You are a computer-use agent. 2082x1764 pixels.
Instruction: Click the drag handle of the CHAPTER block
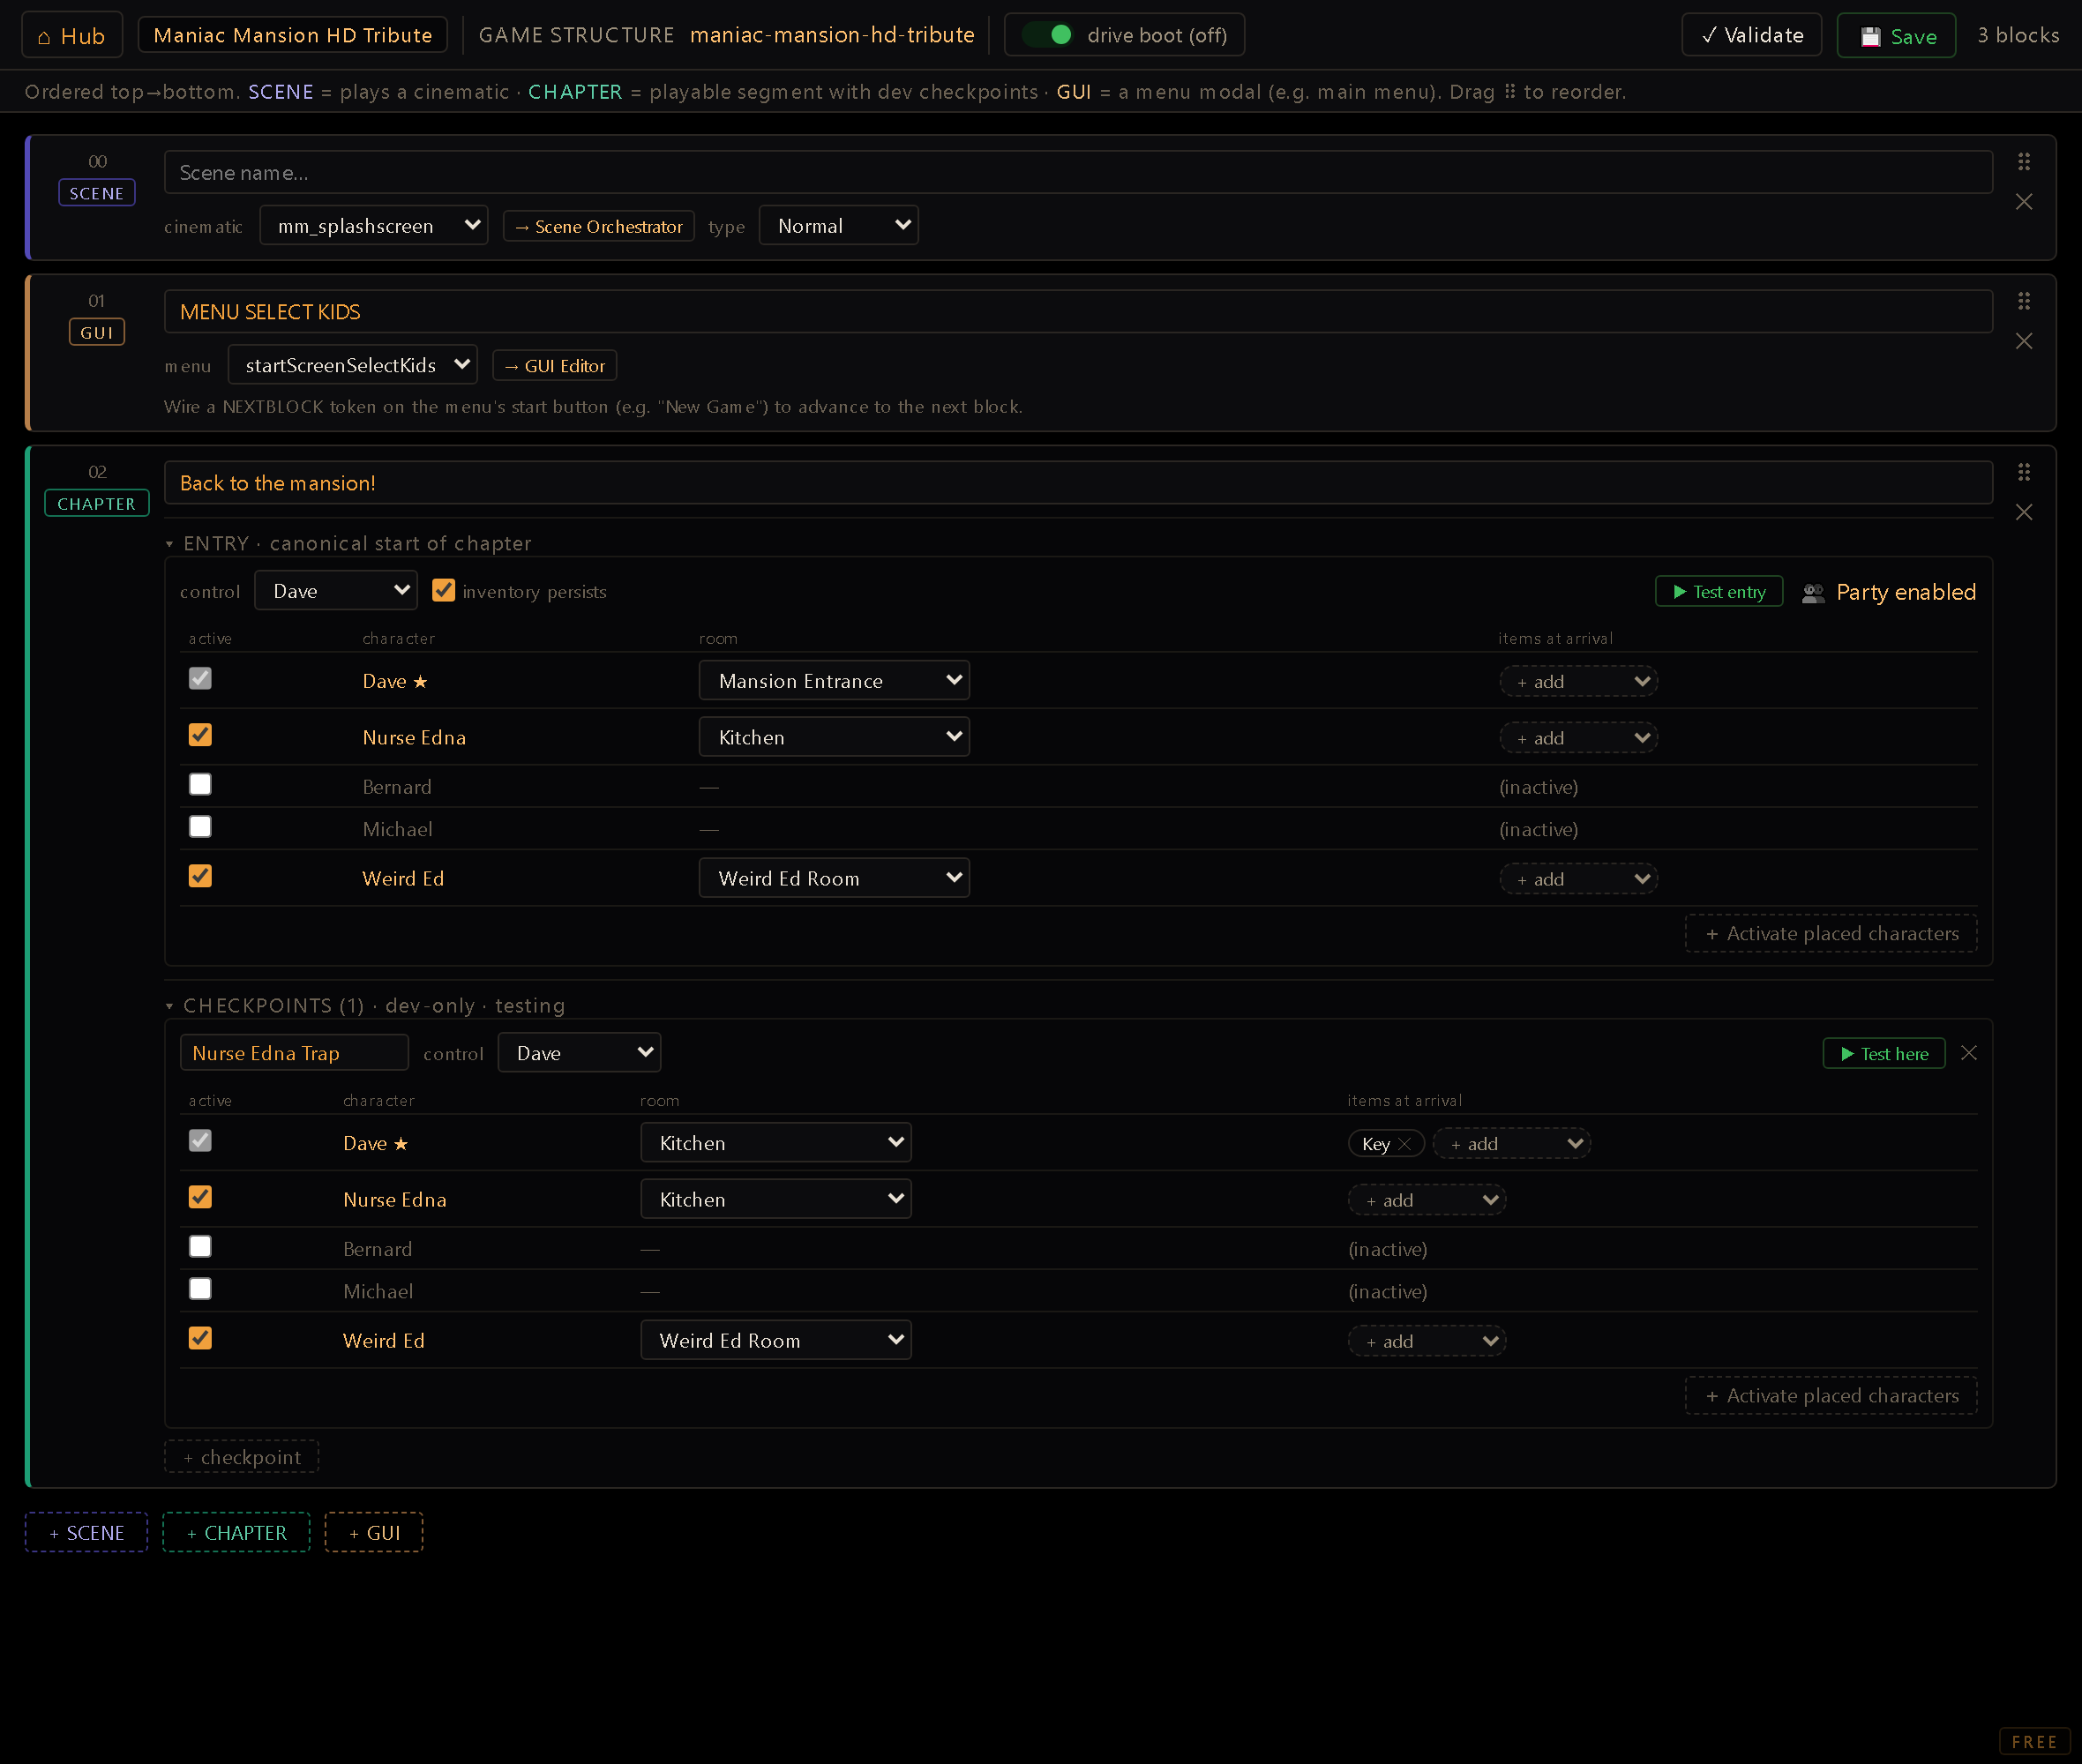tap(2023, 472)
